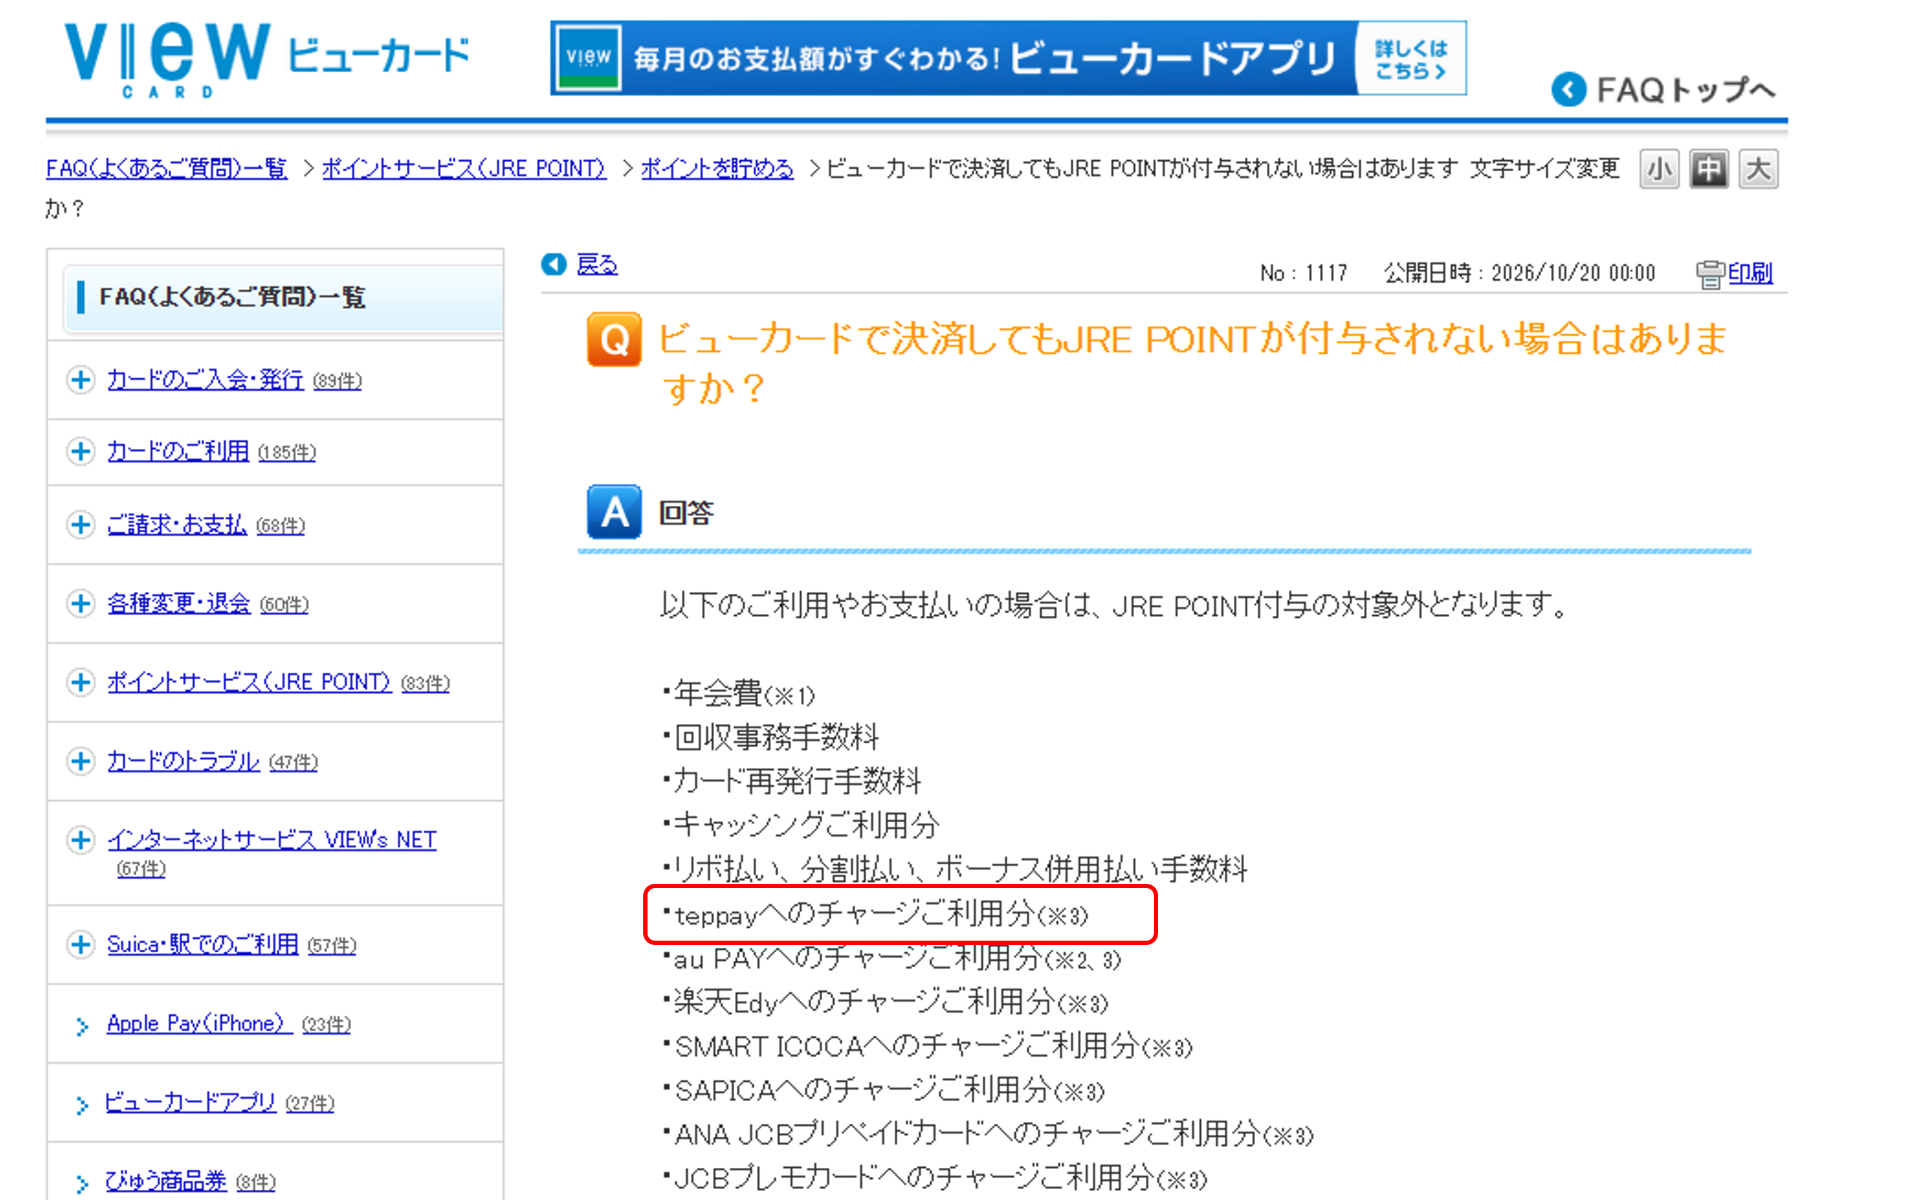Click 楽天Edyへのチャージご利用分 item
This screenshot has height=1200, width=1920.
point(886,1002)
